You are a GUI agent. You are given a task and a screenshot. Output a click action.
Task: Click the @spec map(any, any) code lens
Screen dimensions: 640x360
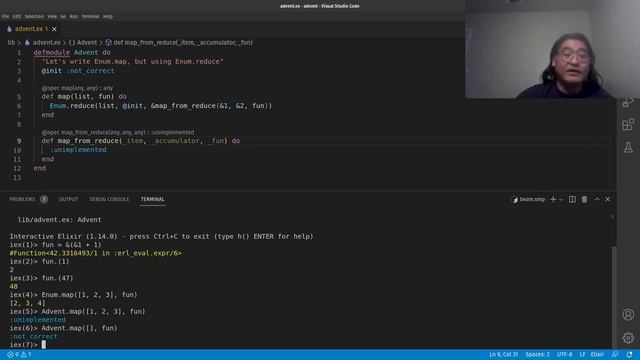point(77,88)
